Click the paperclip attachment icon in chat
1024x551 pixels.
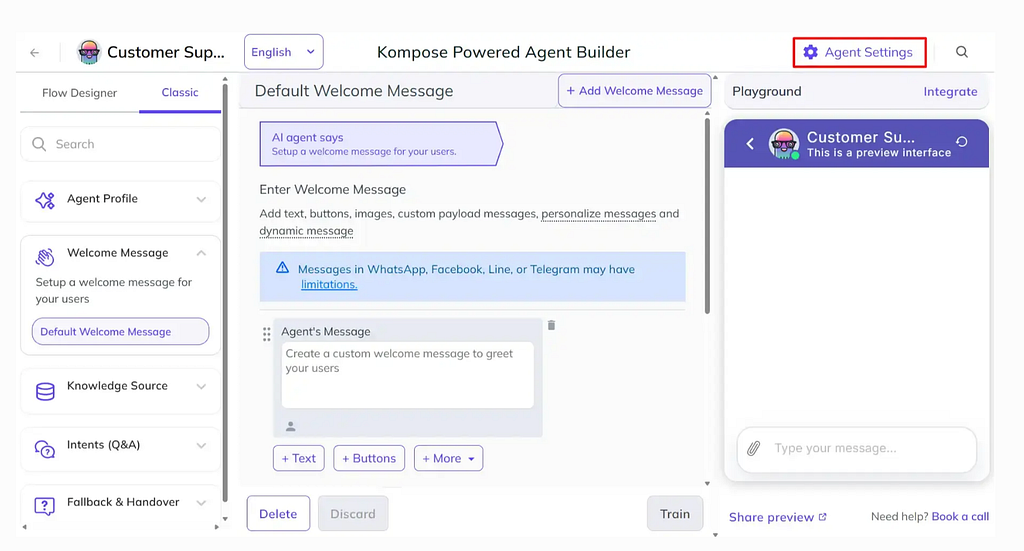[x=754, y=449]
